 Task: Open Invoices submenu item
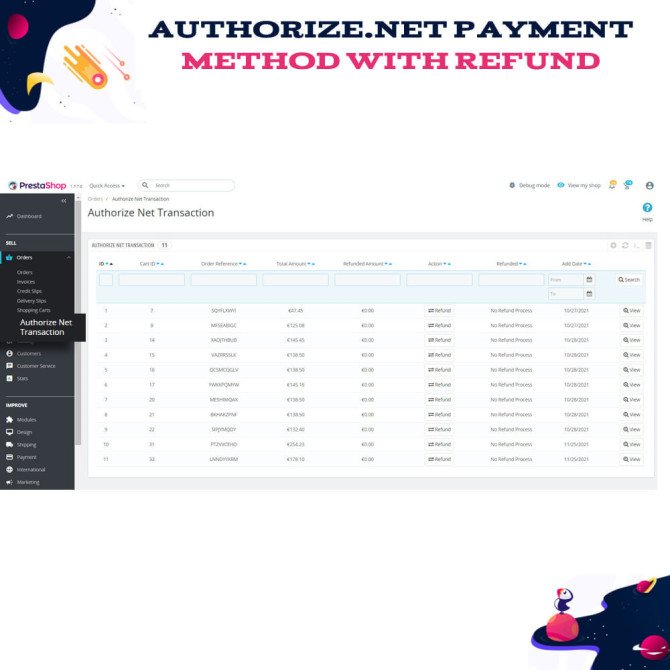pyautogui.click(x=26, y=282)
